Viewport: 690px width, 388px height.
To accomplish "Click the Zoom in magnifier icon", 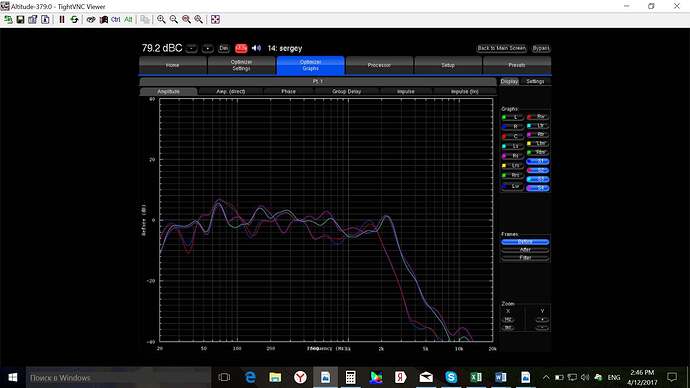I will click(x=161, y=19).
